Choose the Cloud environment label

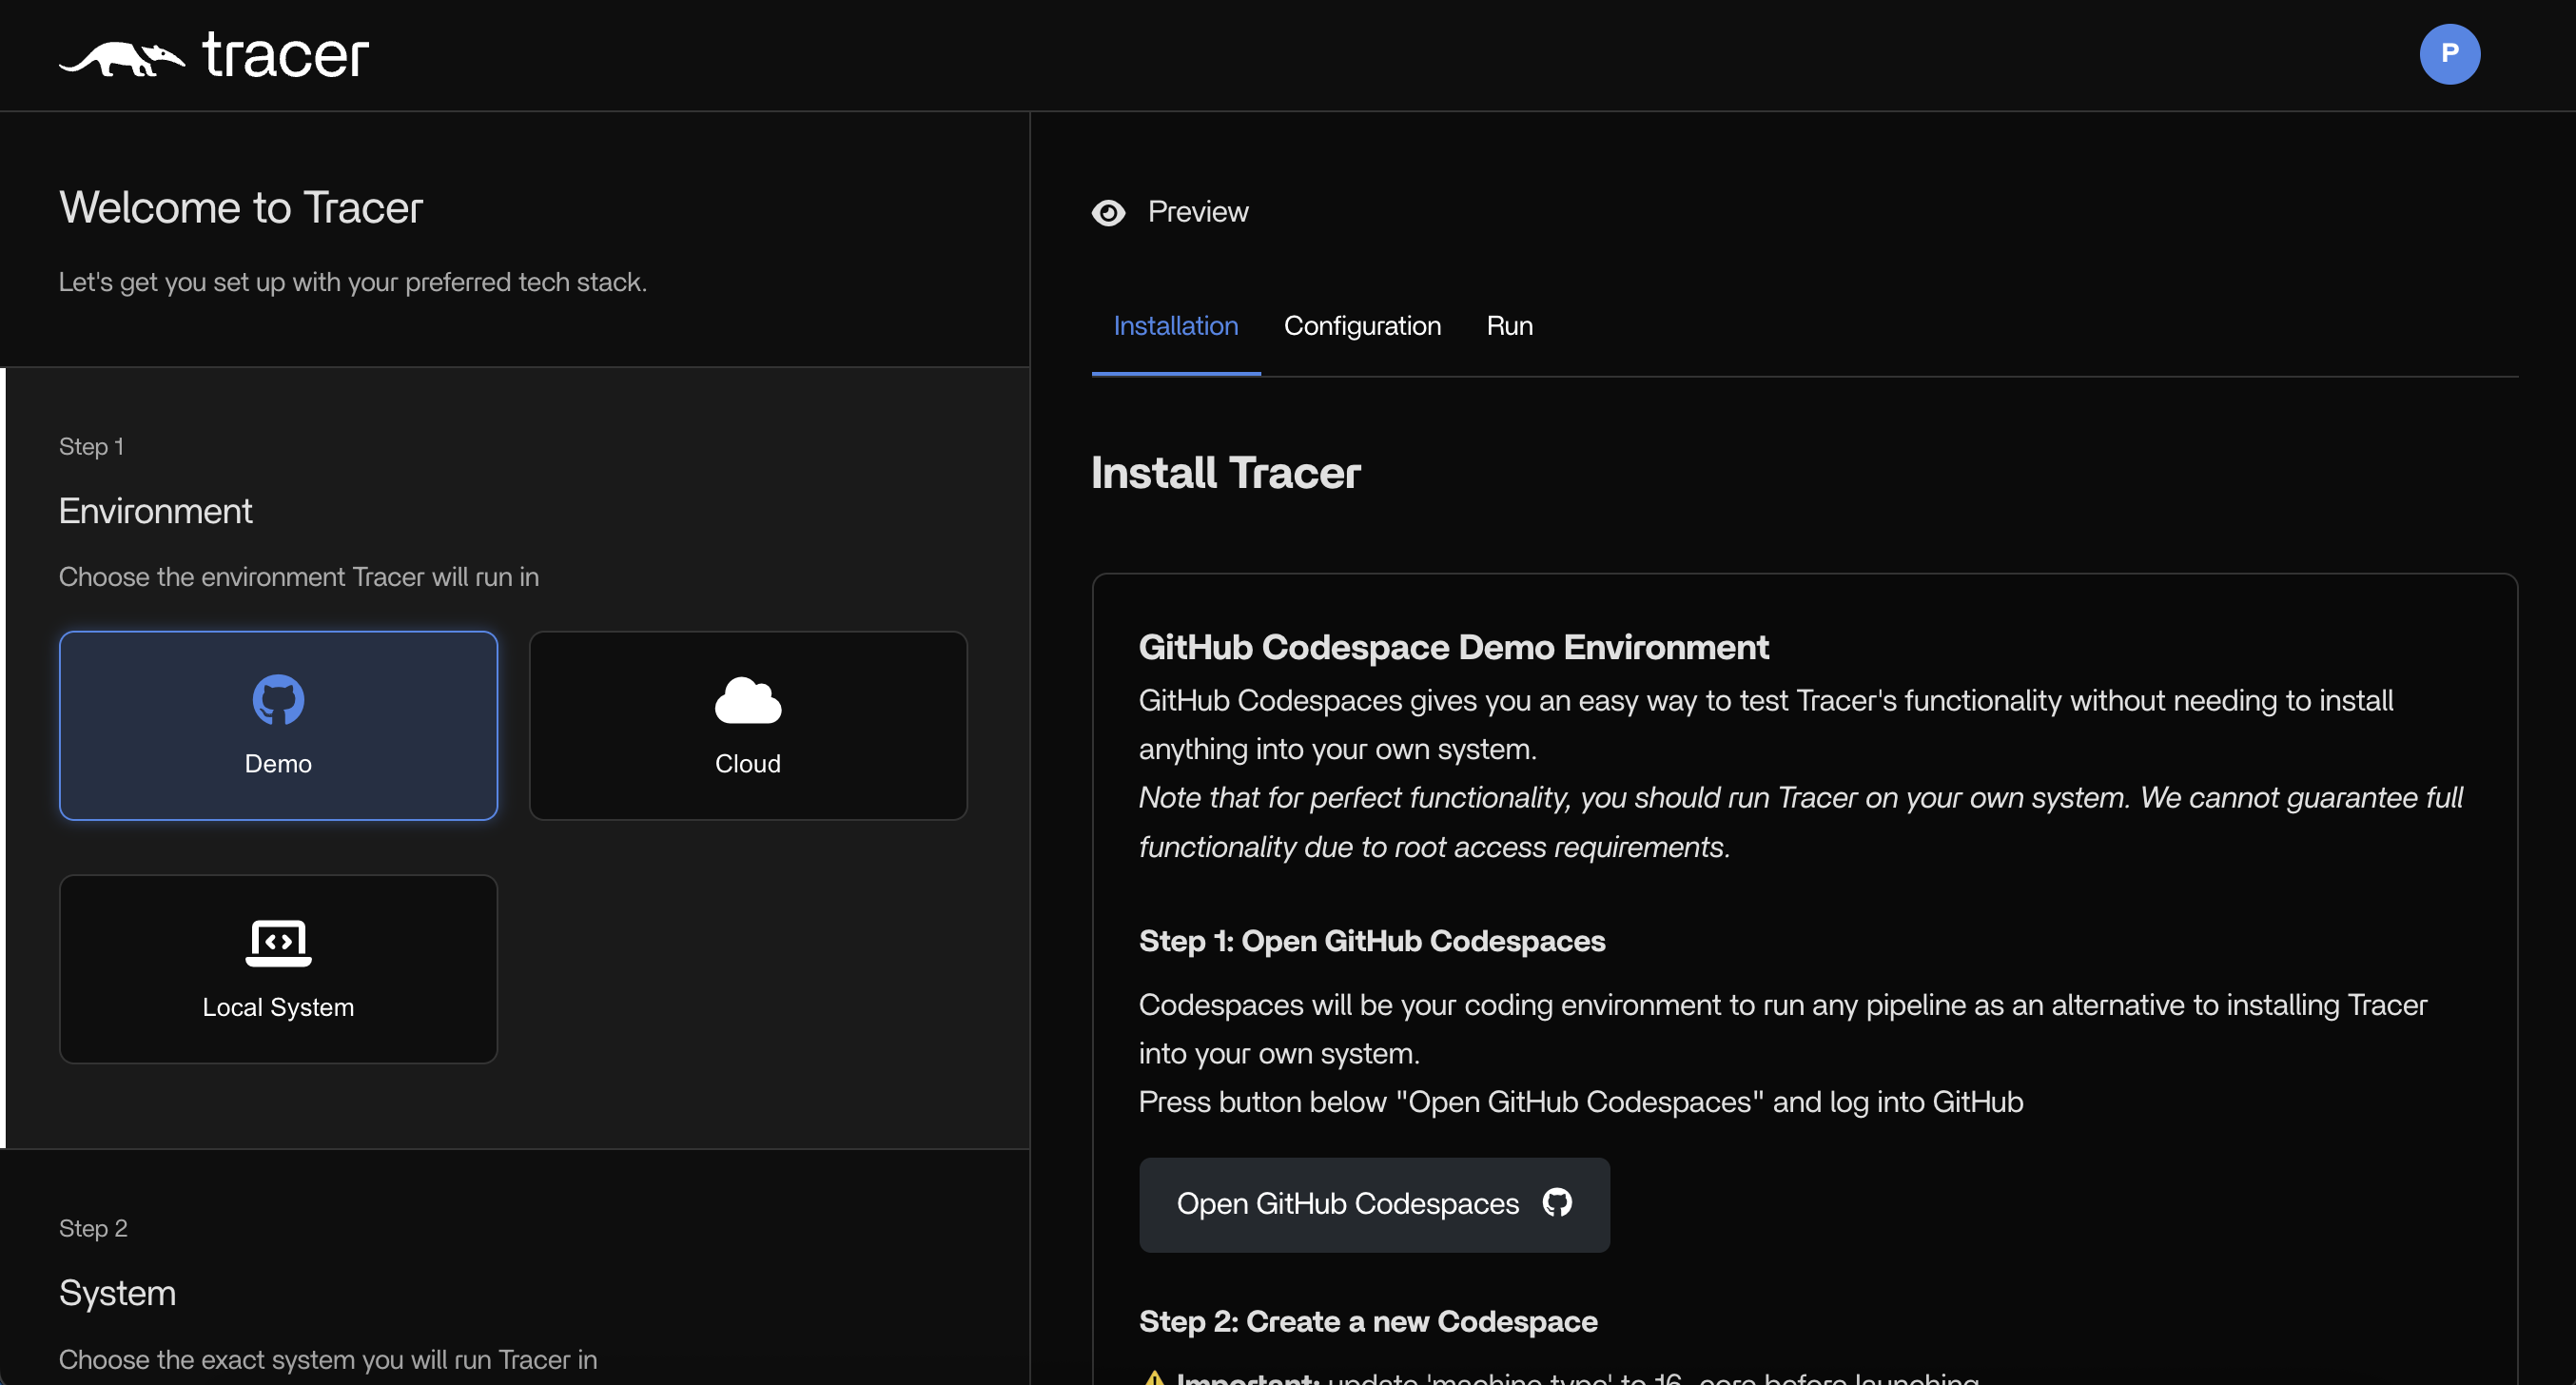(x=747, y=764)
